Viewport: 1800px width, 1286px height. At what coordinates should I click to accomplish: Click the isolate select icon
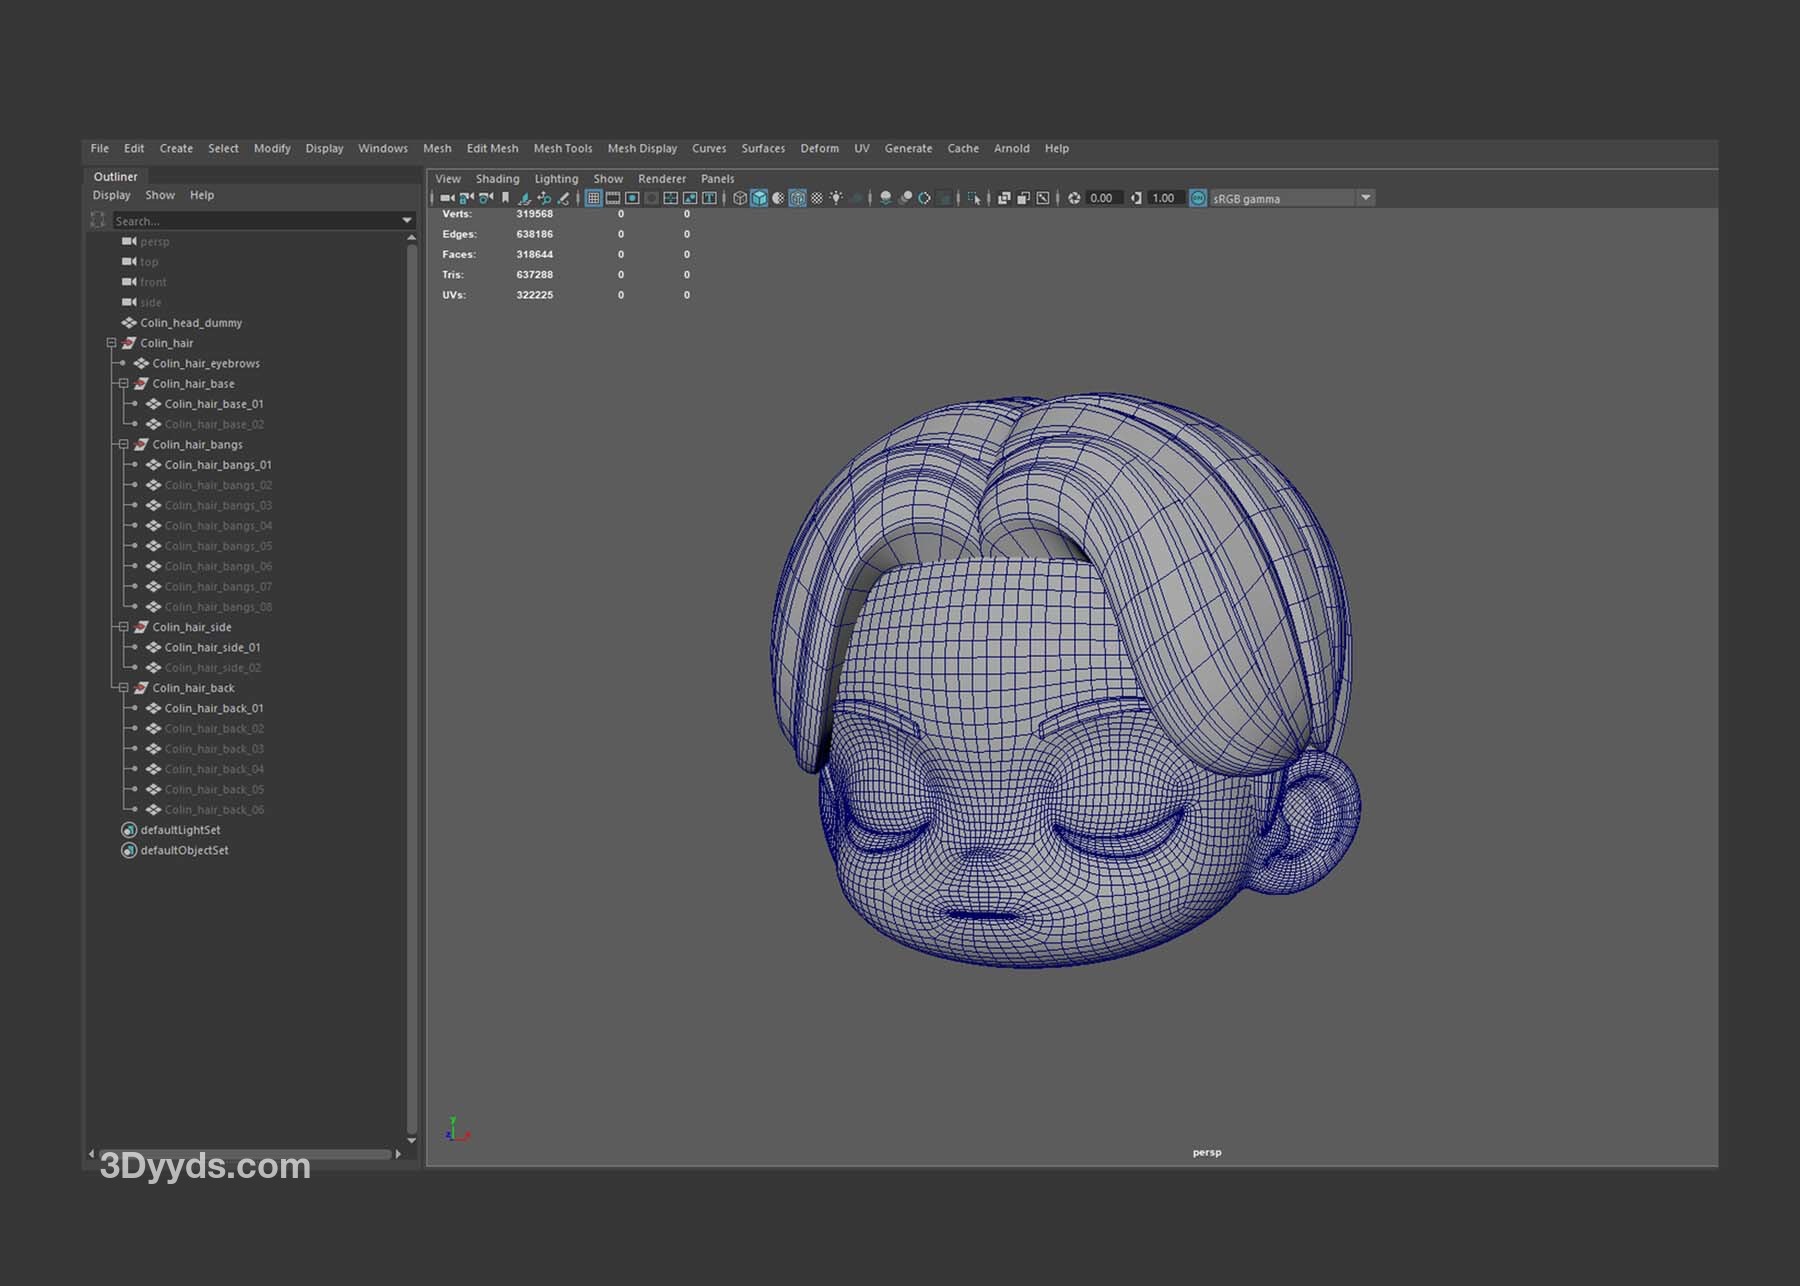click(x=974, y=198)
